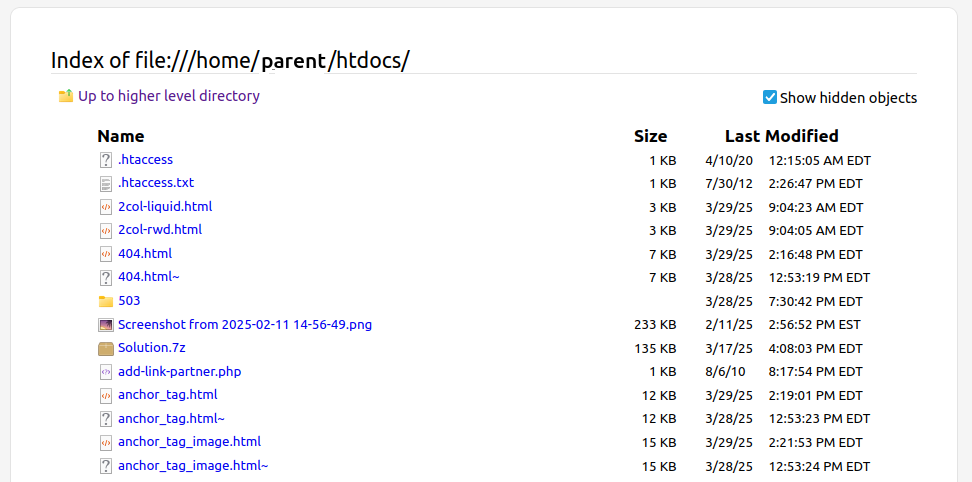Open anchor_tag_image.html link
The image size is (972, 482).
(x=190, y=442)
